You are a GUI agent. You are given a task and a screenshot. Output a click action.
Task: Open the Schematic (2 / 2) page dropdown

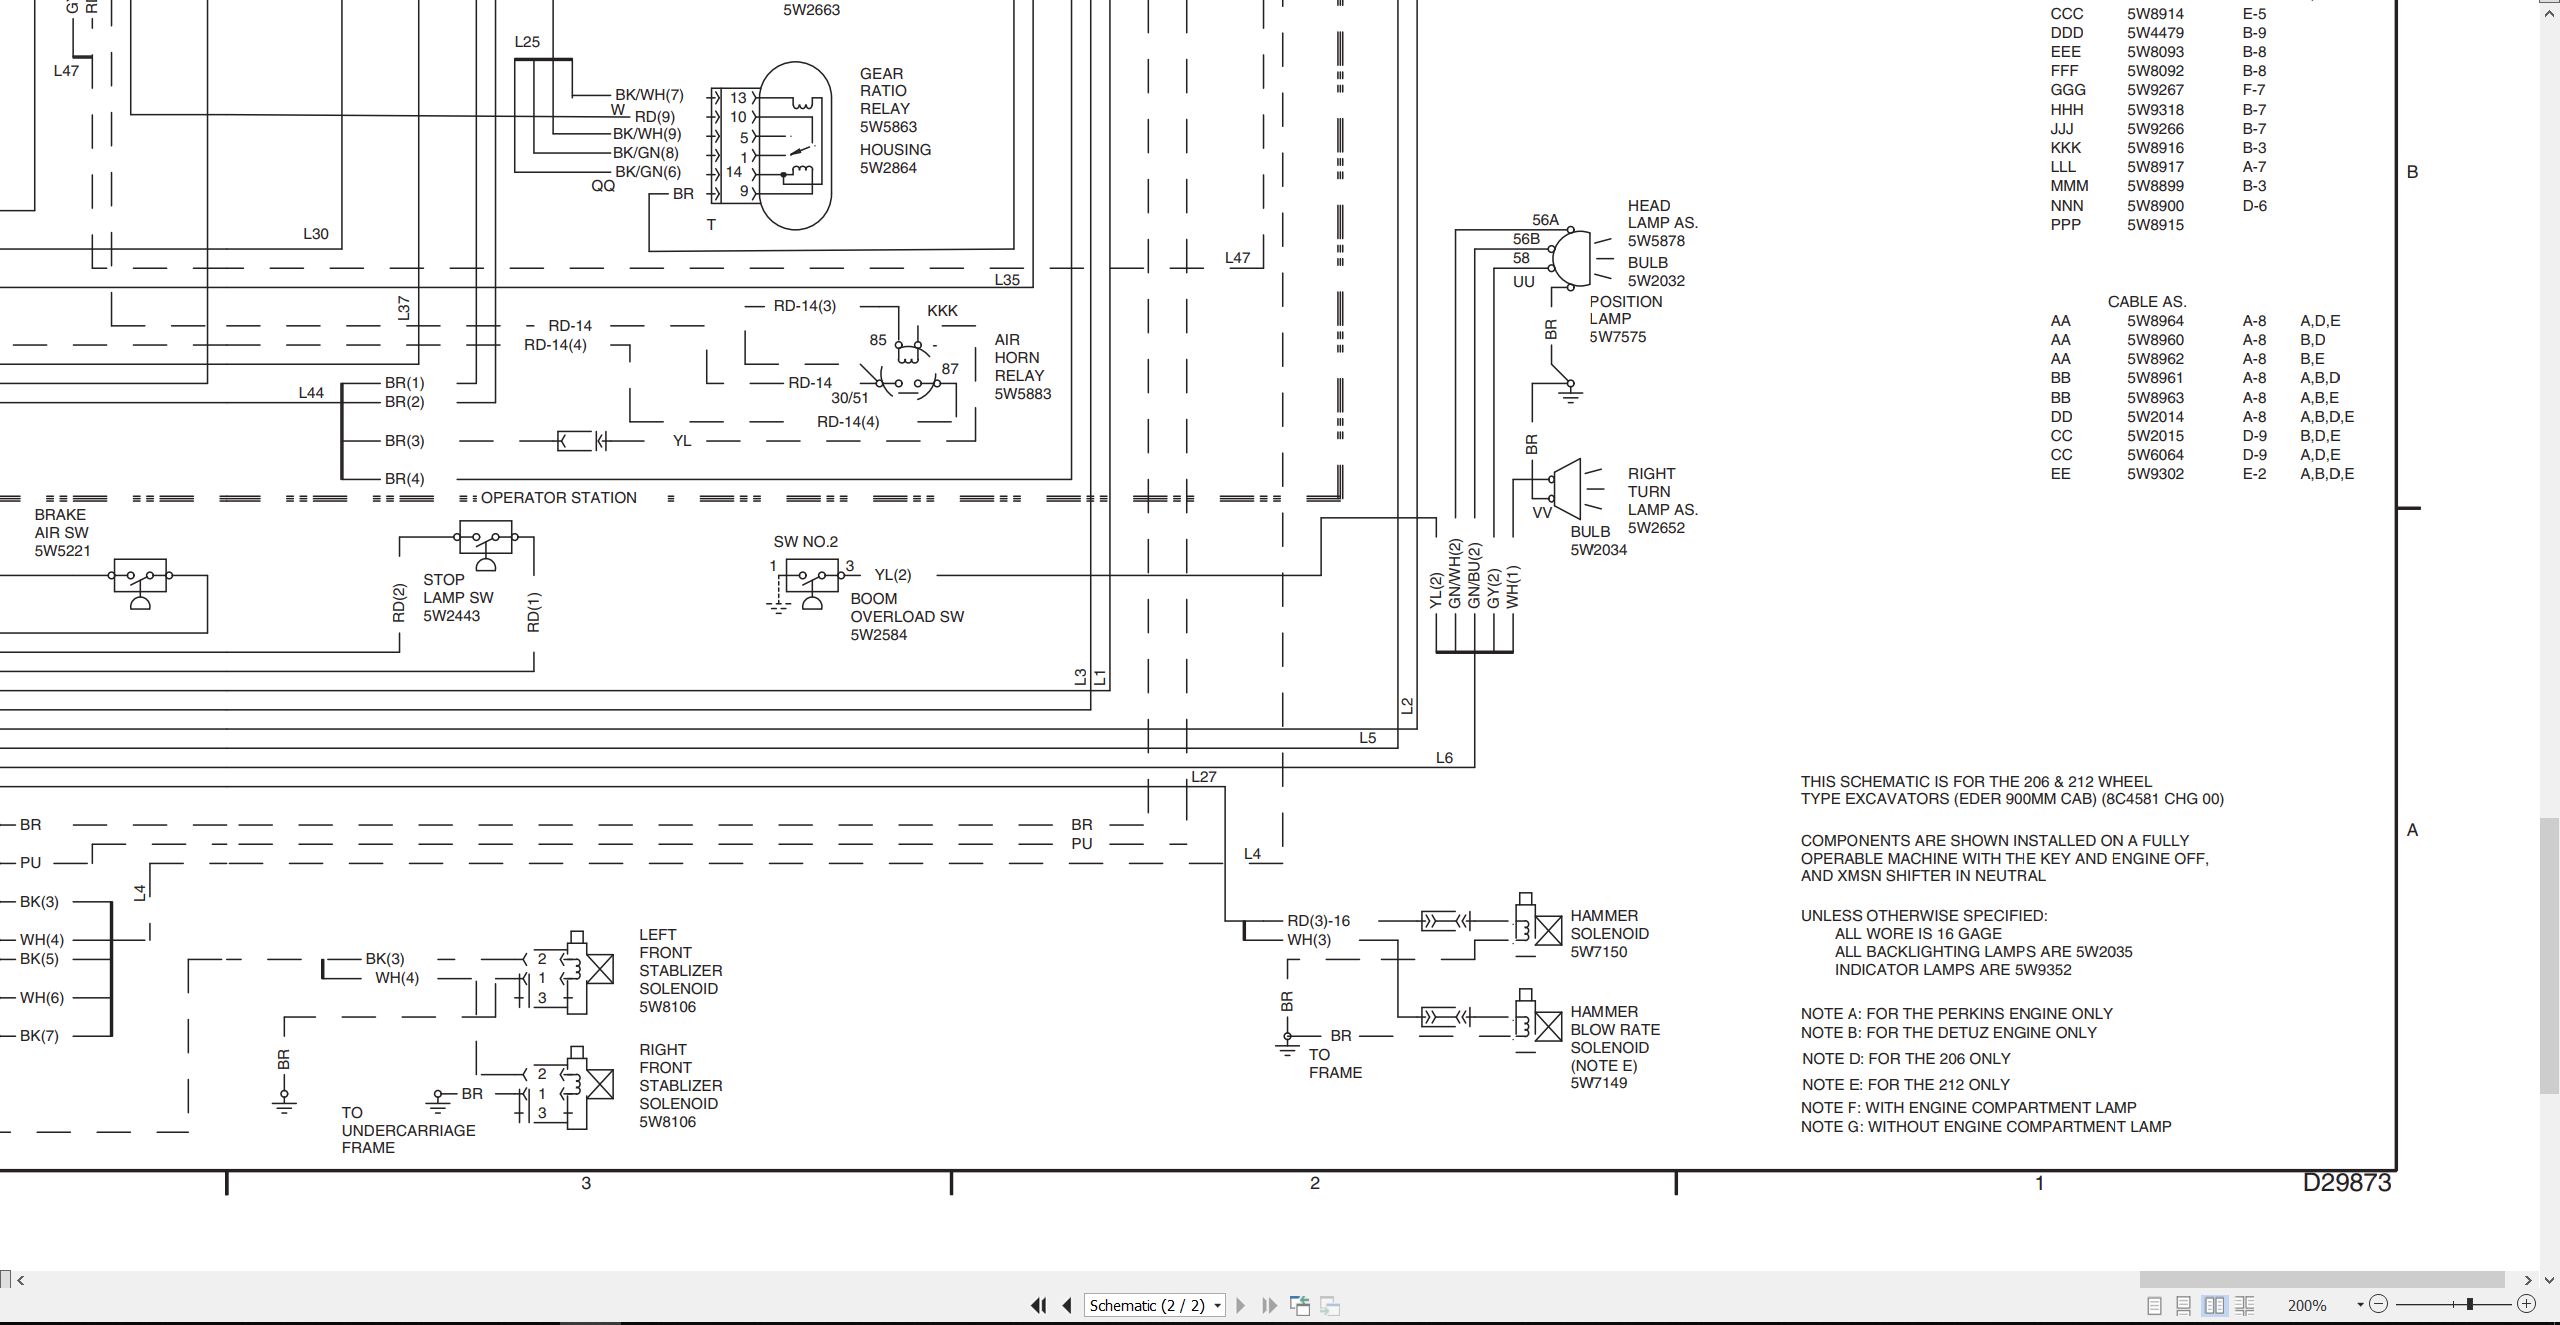pyautogui.click(x=1155, y=1305)
